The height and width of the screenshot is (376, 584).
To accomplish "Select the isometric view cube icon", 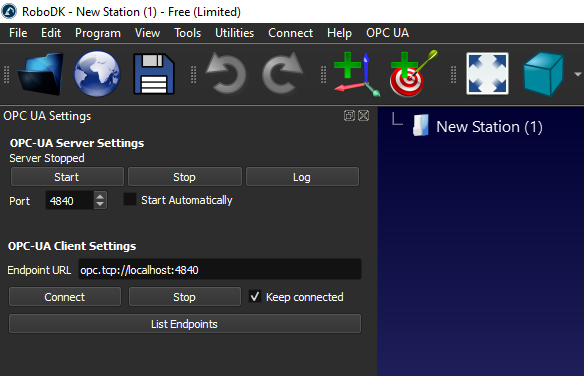I will (x=543, y=74).
